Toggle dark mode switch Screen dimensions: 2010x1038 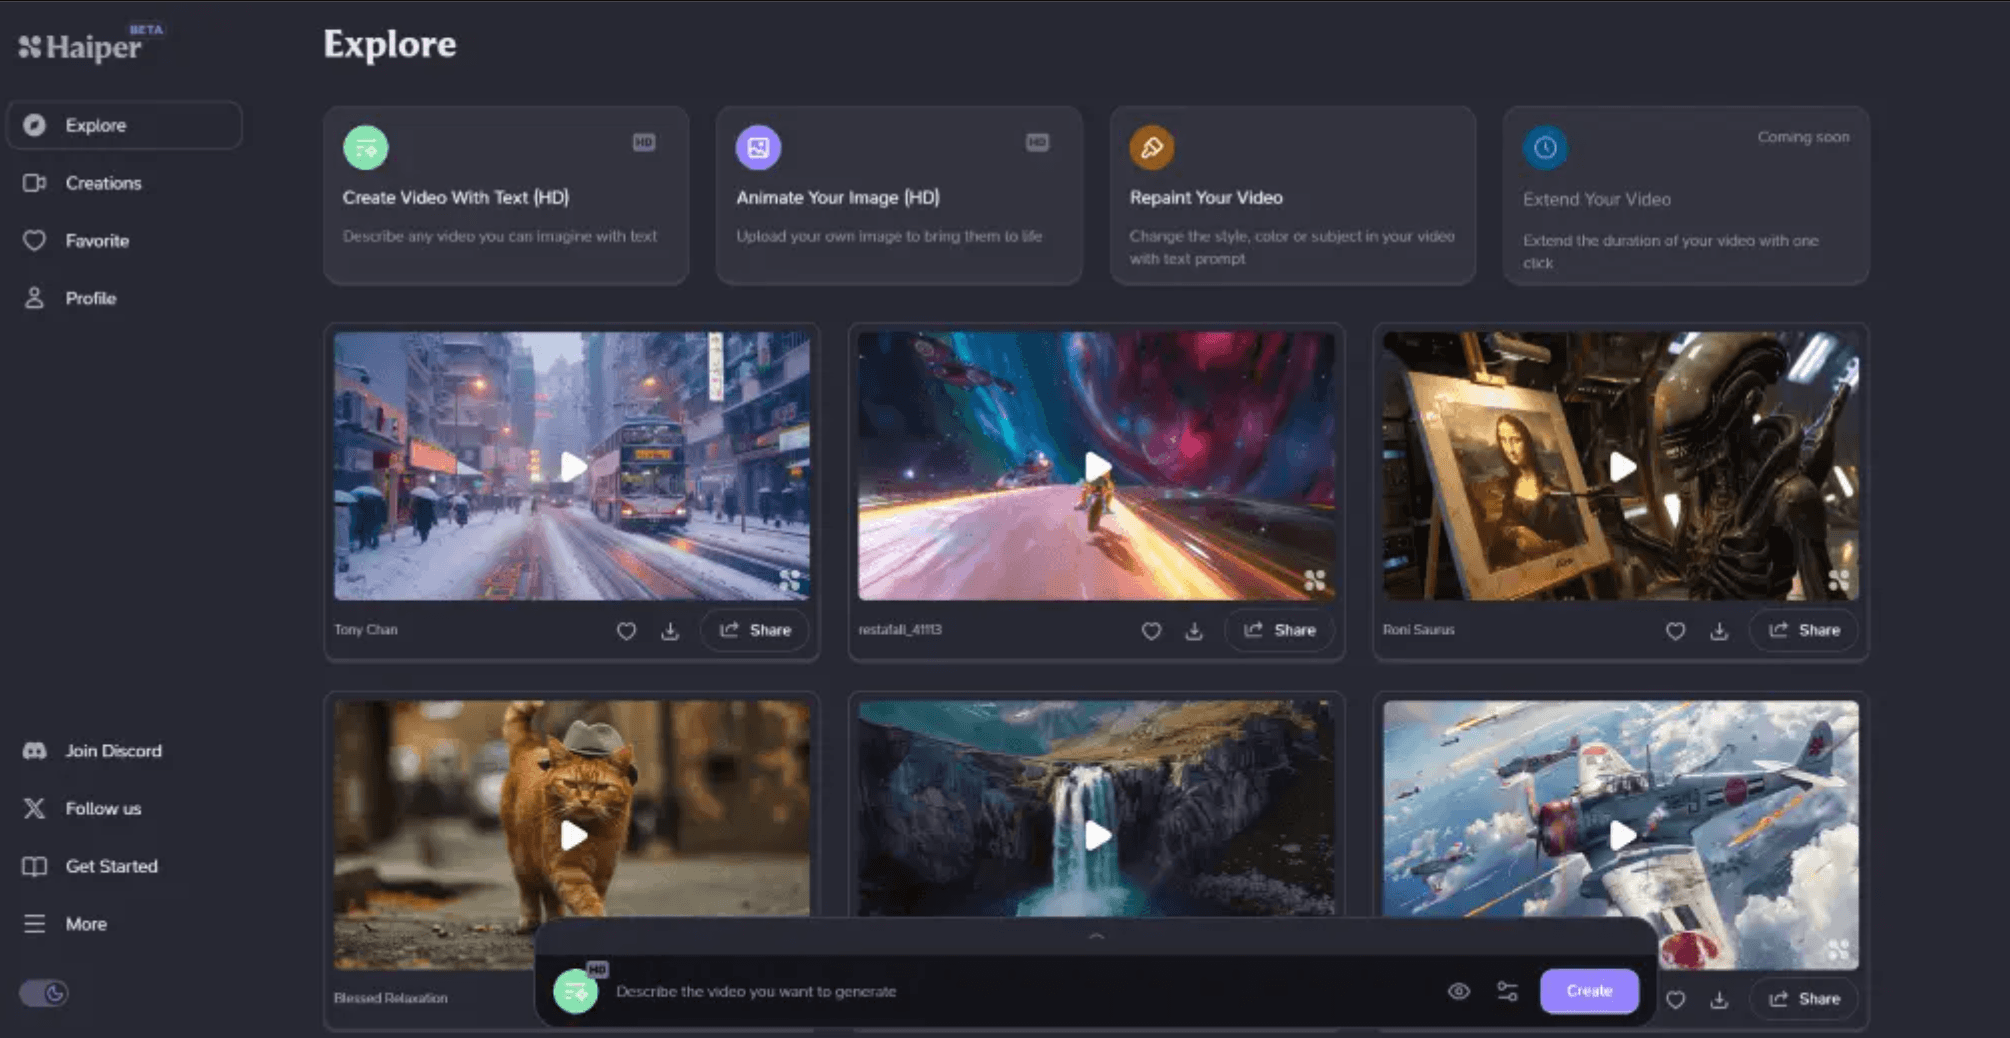(x=44, y=993)
